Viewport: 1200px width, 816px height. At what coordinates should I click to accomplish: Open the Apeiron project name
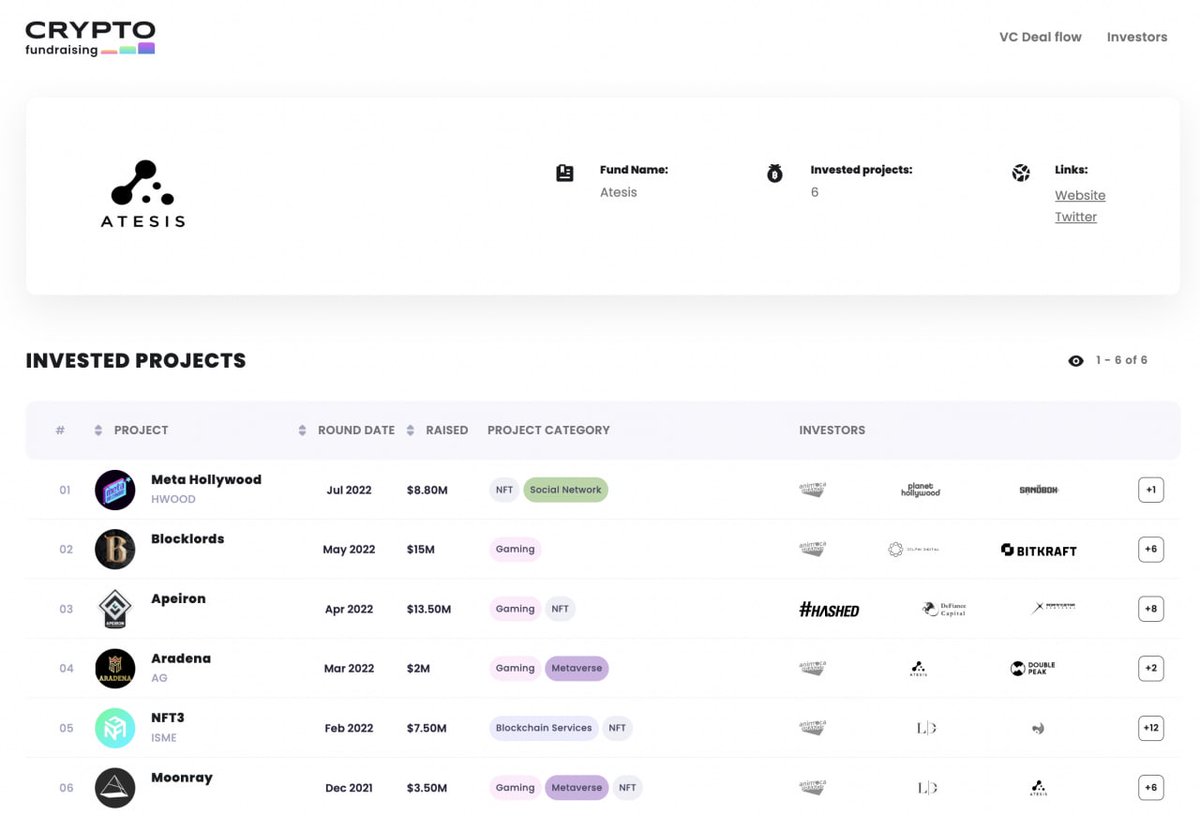(x=178, y=599)
